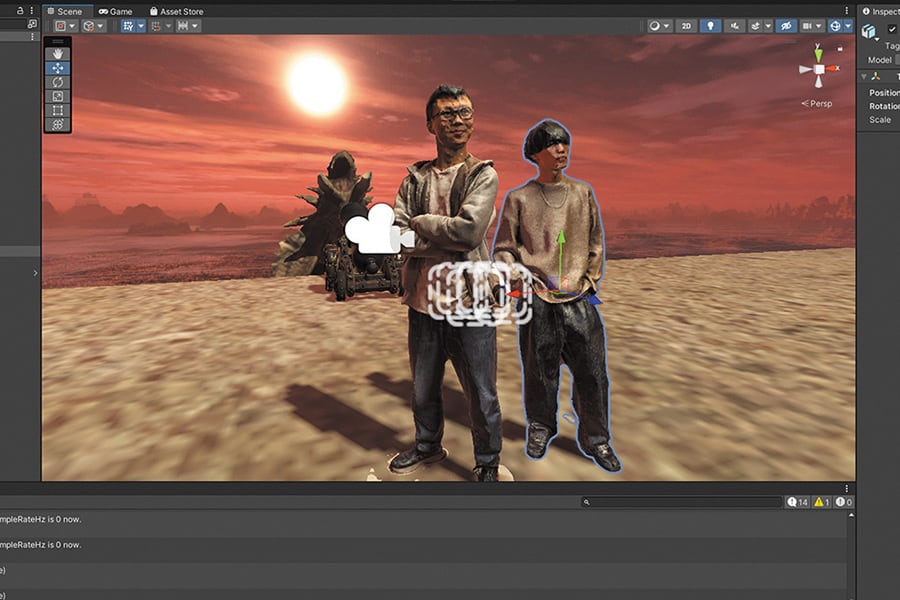Toggle 2D view mode
The width and height of the screenshot is (900, 600).
tap(686, 26)
